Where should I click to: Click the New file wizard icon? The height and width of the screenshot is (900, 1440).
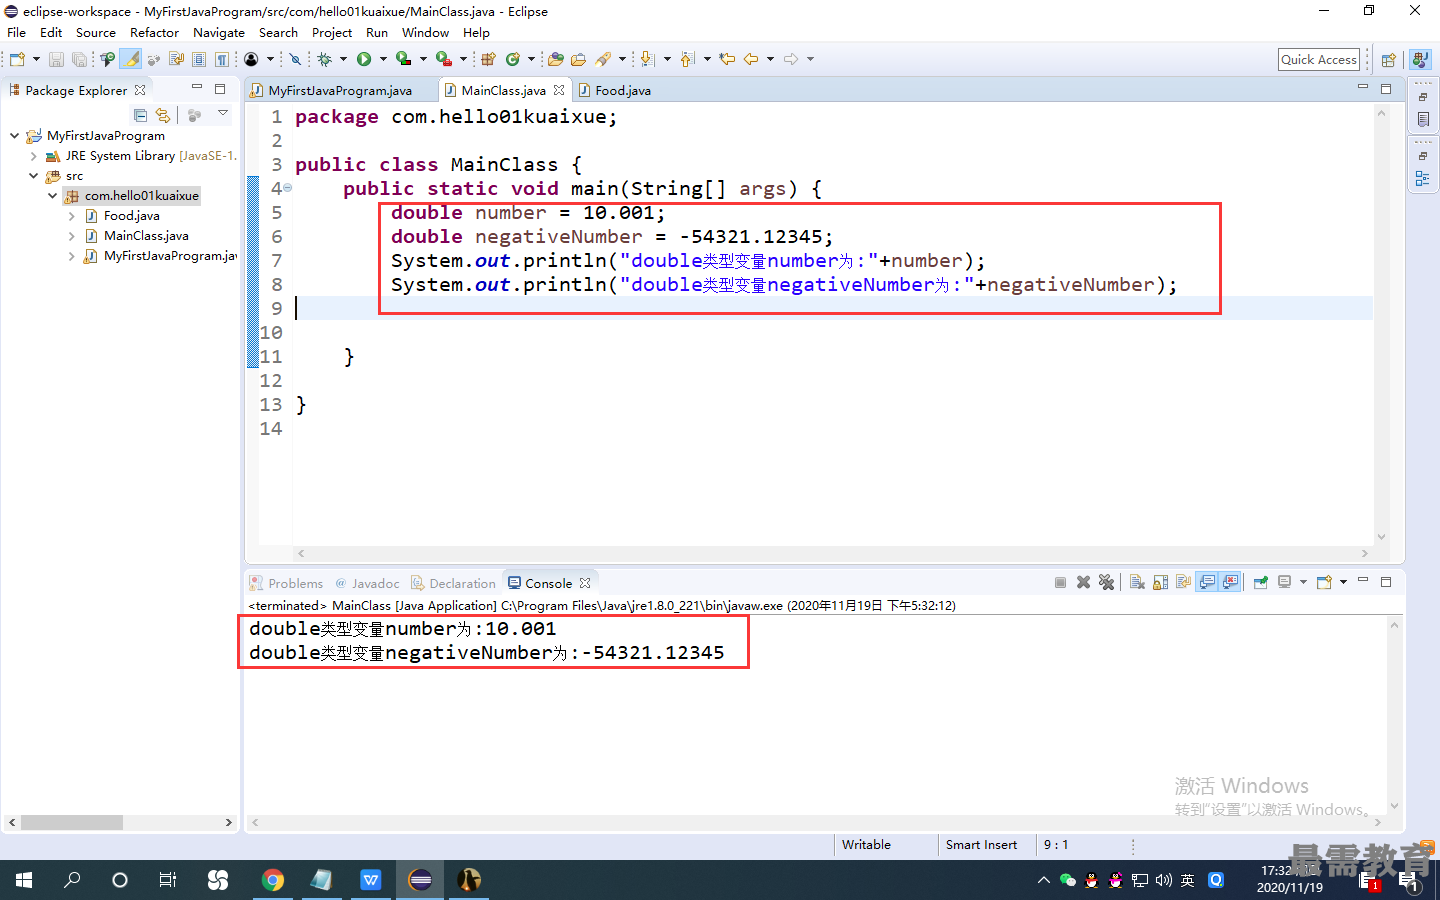[17, 59]
